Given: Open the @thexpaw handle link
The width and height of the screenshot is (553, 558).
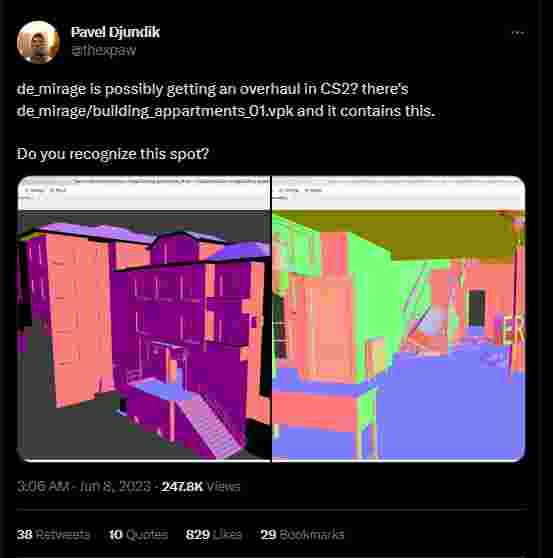Looking at the screenshot, I should click(x=104, y=50).
